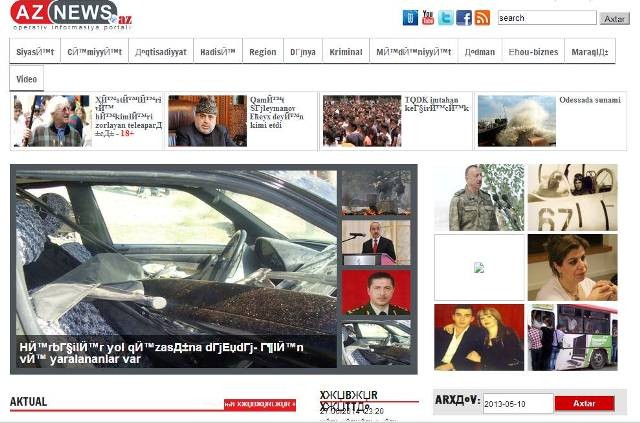The height and width of the screenshot is (423, 640).
Task: Switch to the Video tab
Action: tap(27, 79)
